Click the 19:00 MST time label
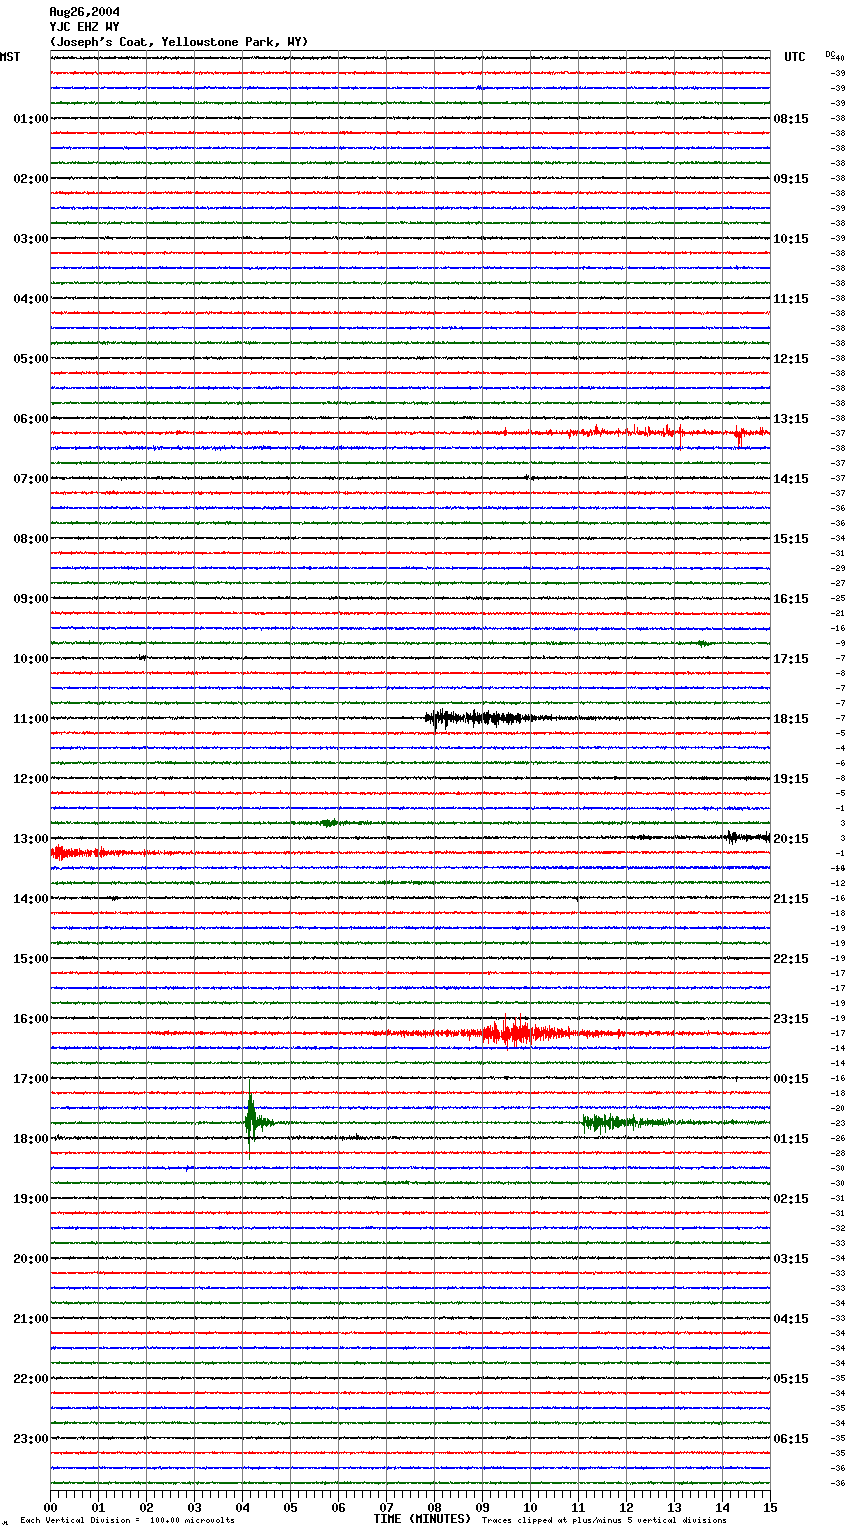This screenshot has height=1534, width=850. tap(30, 1199)
